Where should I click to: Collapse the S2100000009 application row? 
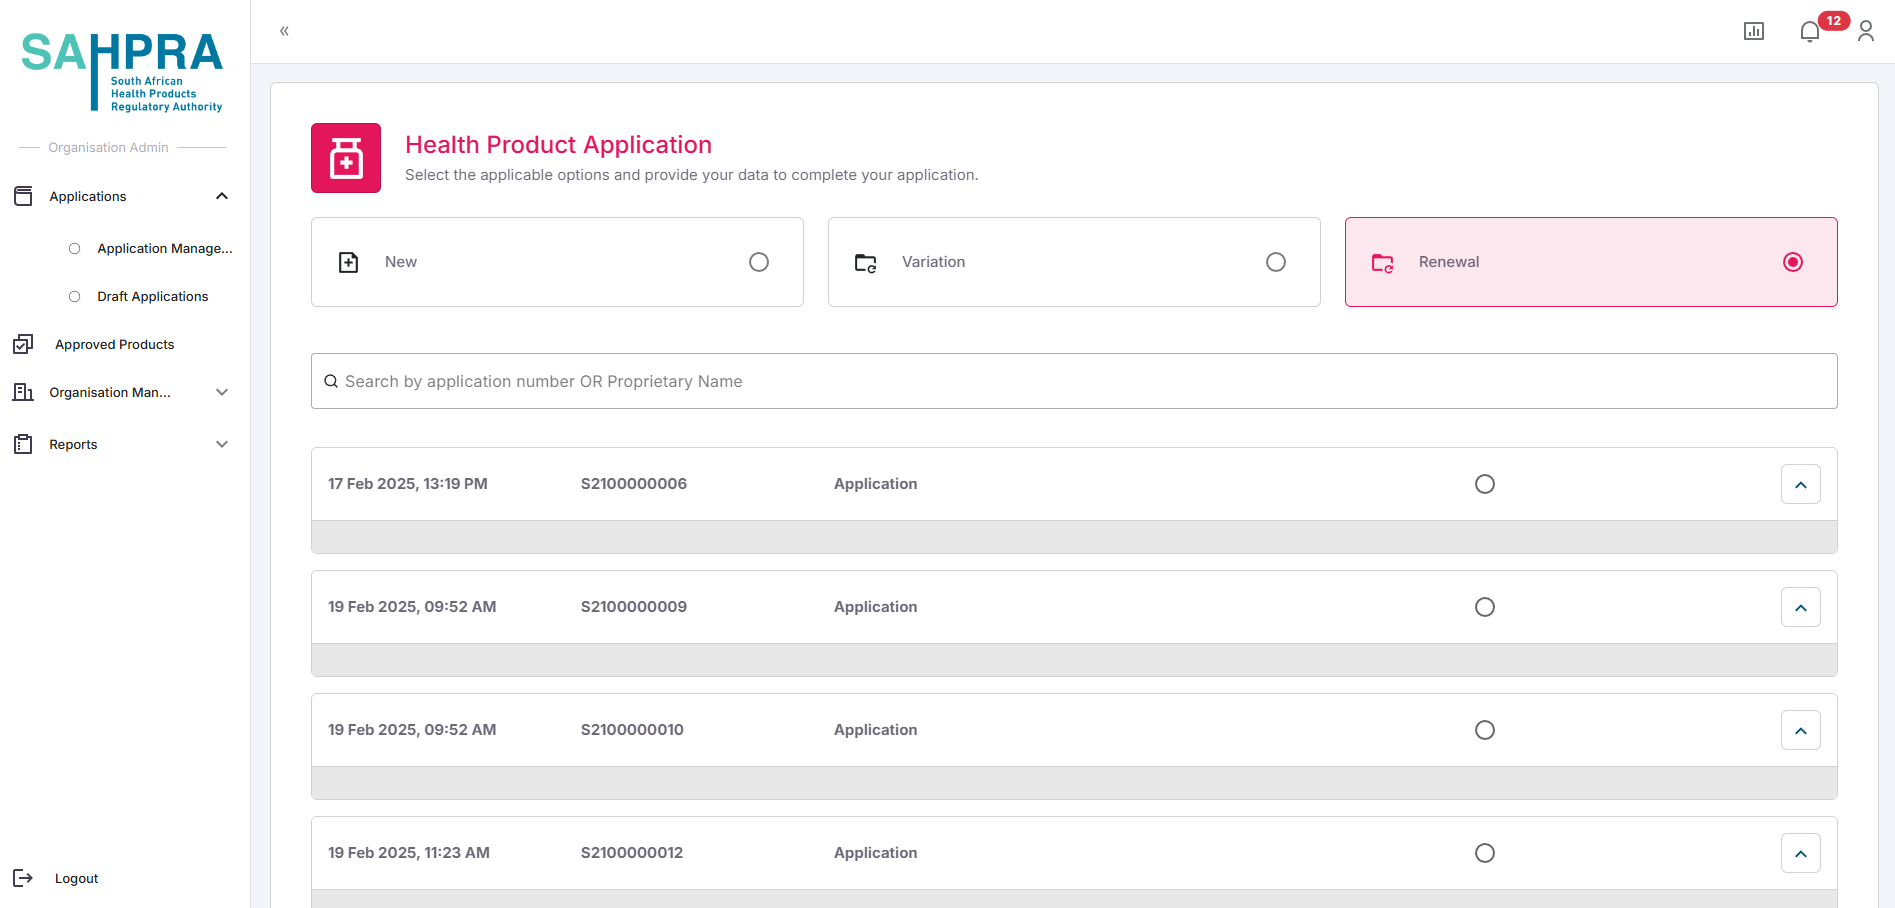[x=1800, y=607]
